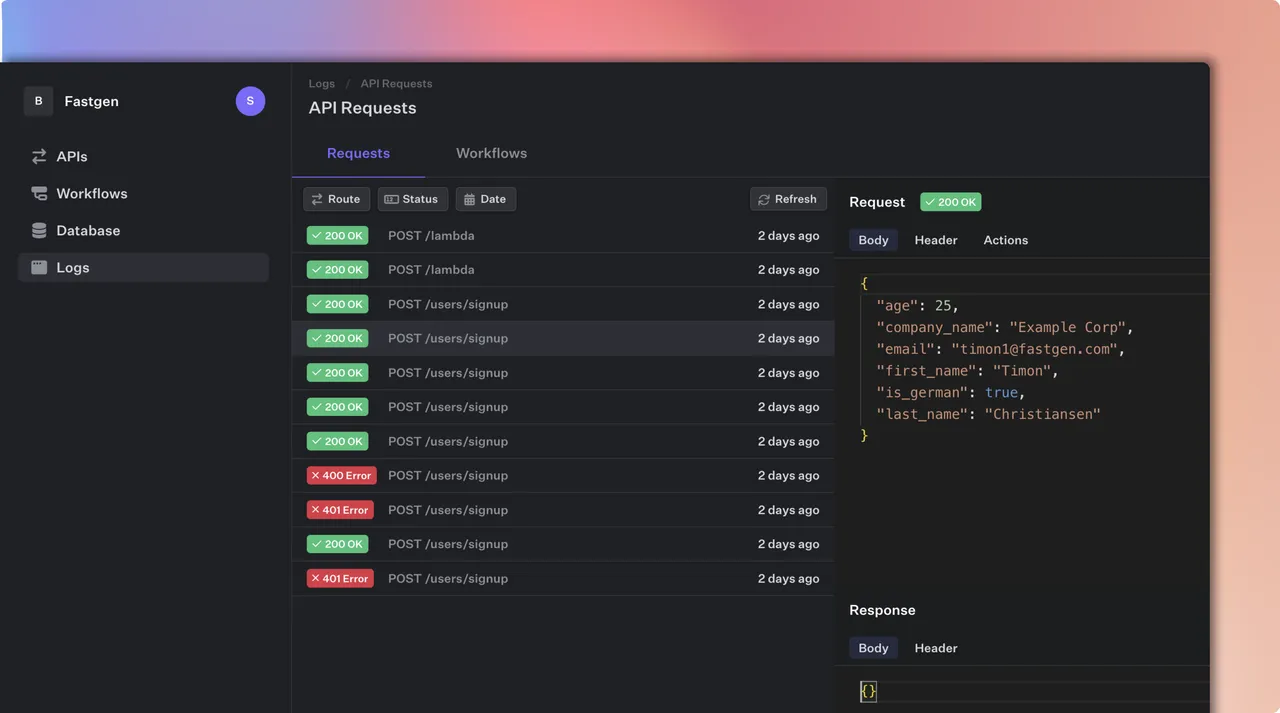
Task: Open the Date filter dropdown
Action: pyautogui.click(x=485, y=199)
